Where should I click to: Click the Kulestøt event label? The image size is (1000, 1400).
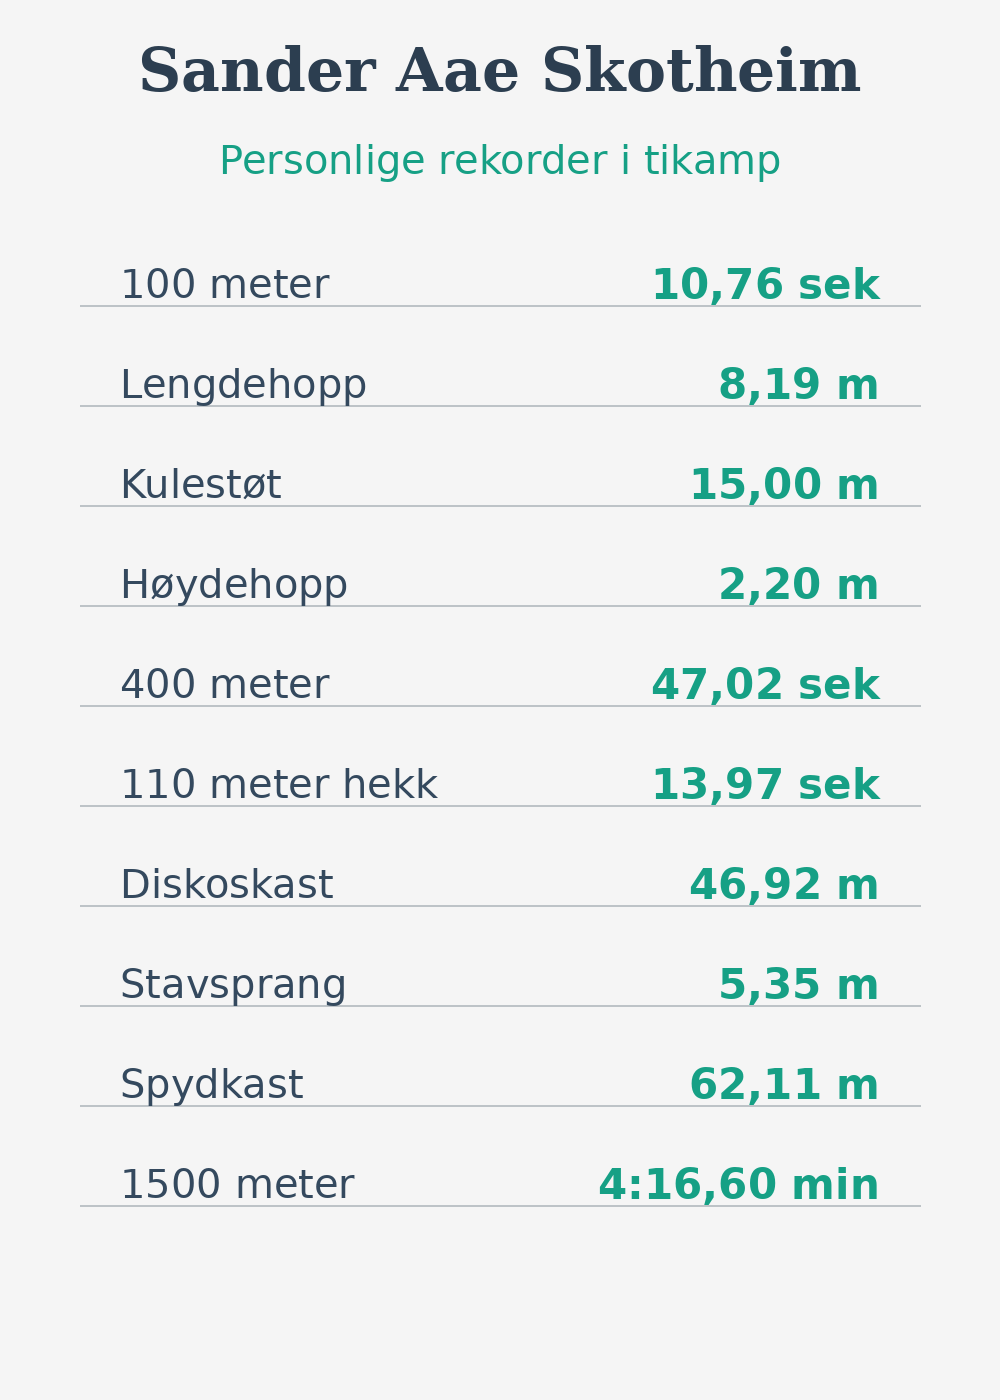point(200,486)
